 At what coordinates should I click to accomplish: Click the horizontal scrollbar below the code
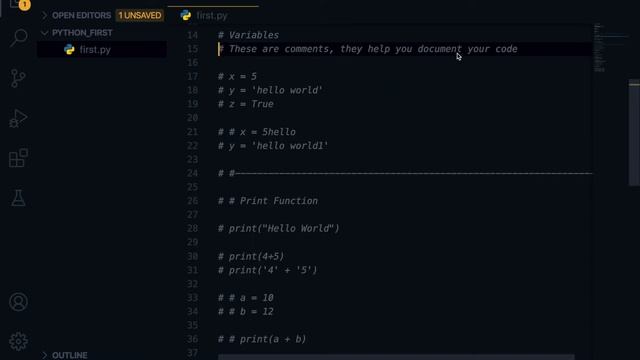[x=396, y=357]
